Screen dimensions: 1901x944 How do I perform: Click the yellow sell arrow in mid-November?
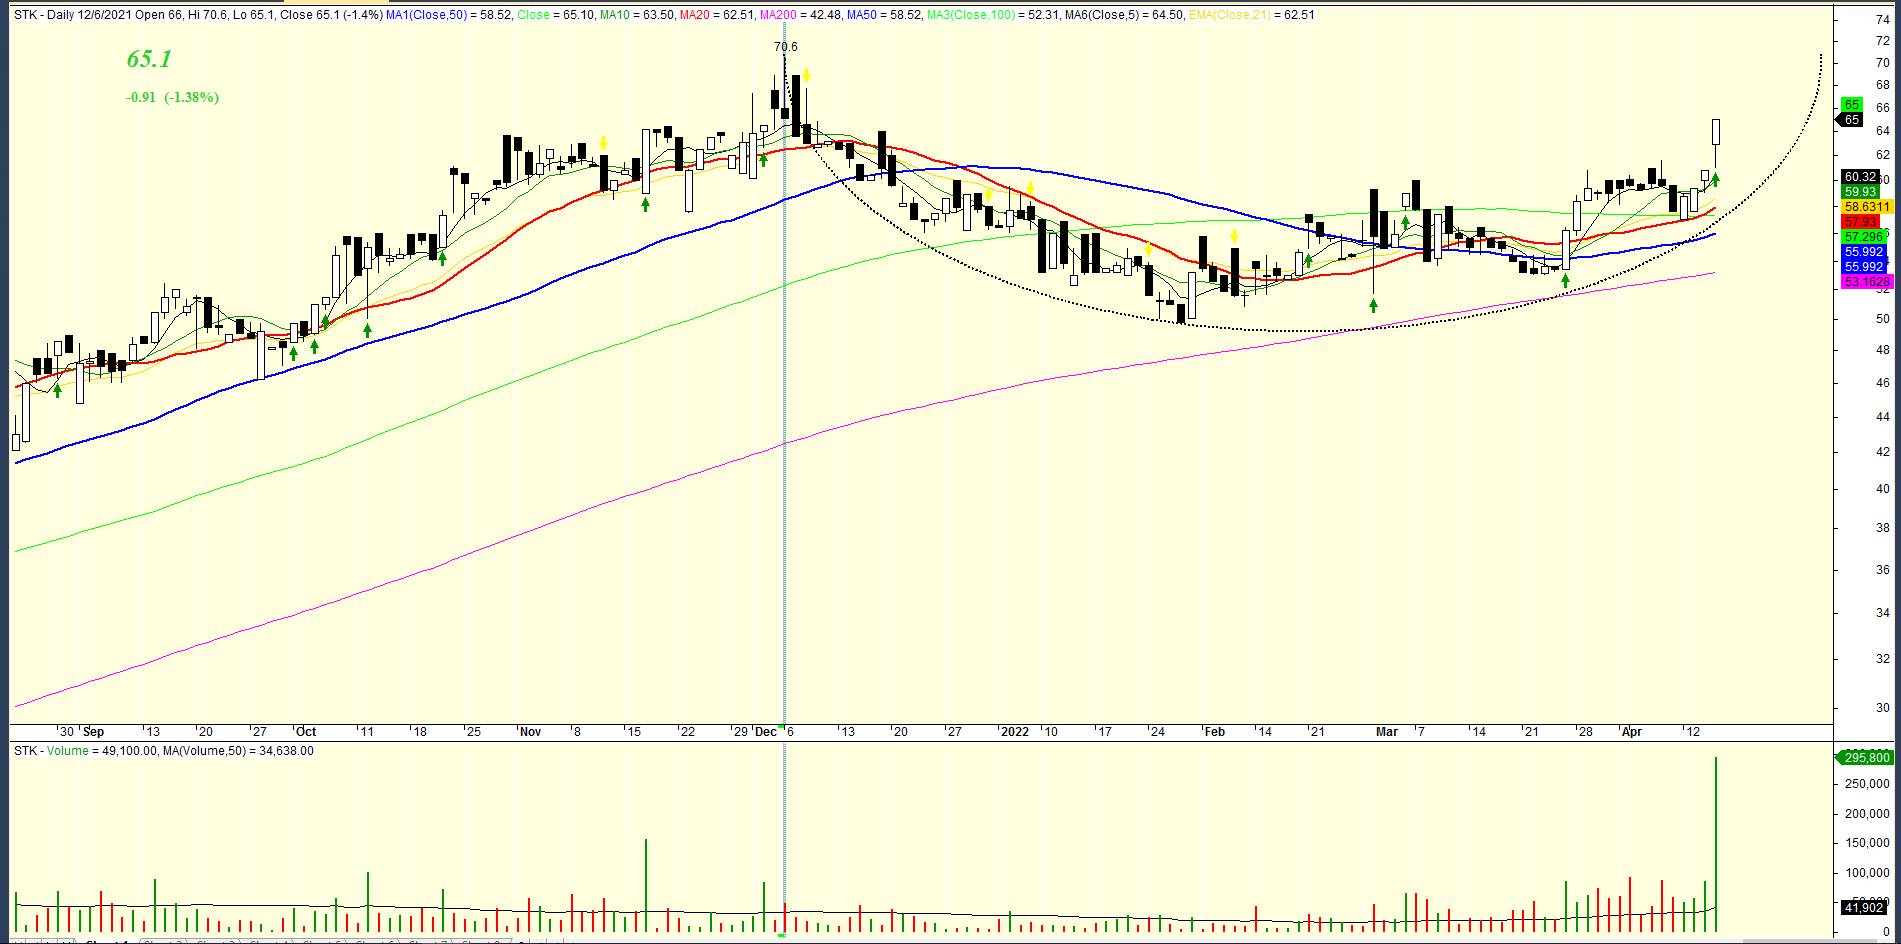(603, 143)
